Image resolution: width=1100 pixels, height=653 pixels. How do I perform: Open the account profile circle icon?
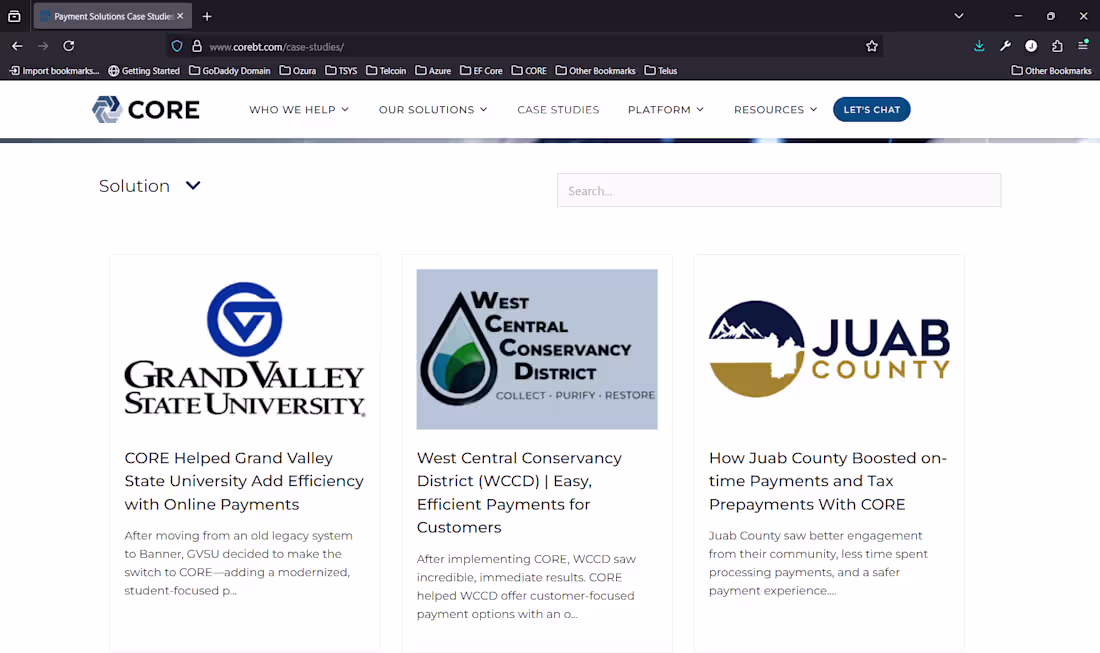pyautogui.click(x=1031, y=46)
